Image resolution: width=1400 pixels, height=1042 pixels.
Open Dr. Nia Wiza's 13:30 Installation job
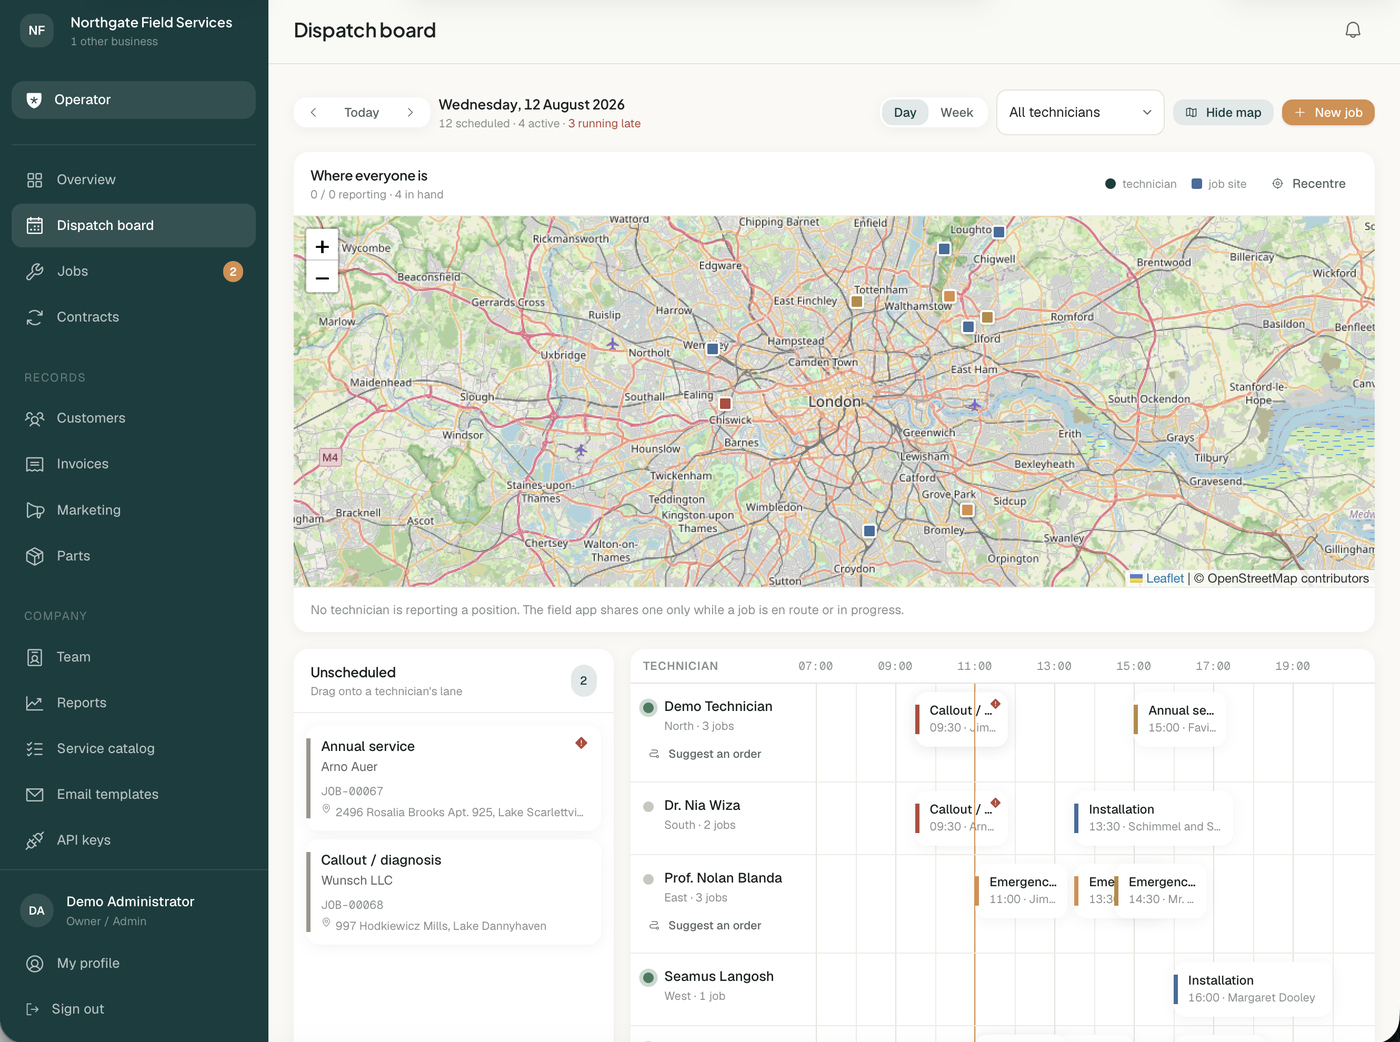1153,818
